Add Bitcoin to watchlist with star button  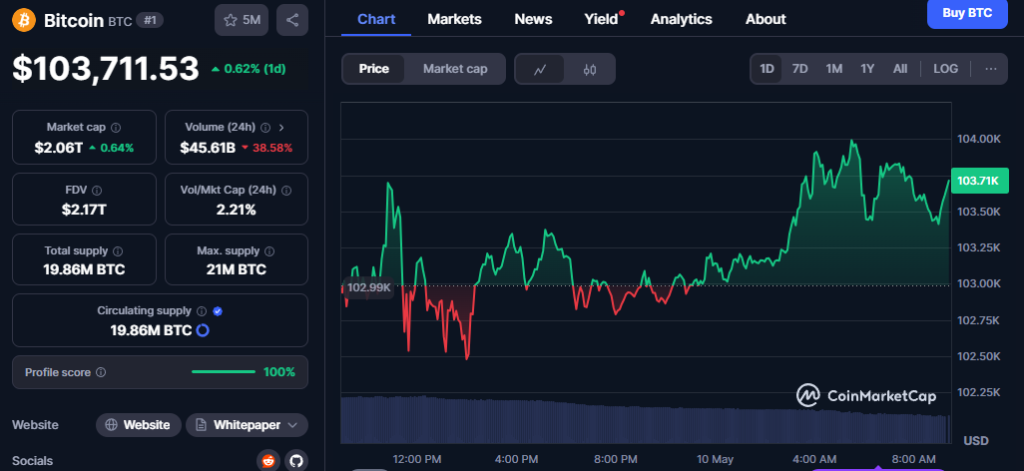tap(241, 20)
